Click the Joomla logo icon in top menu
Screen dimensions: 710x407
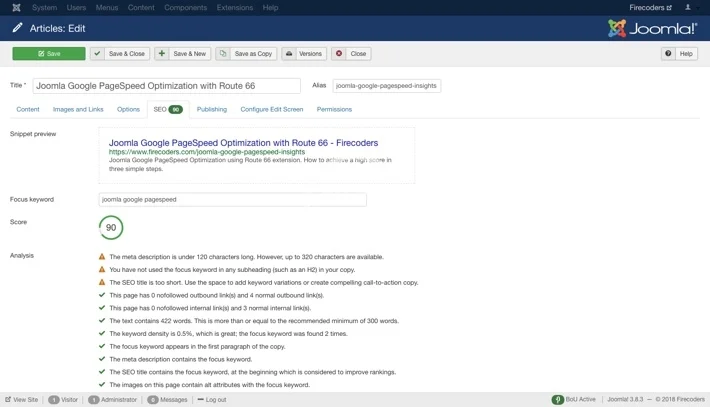tap(16, 8)
